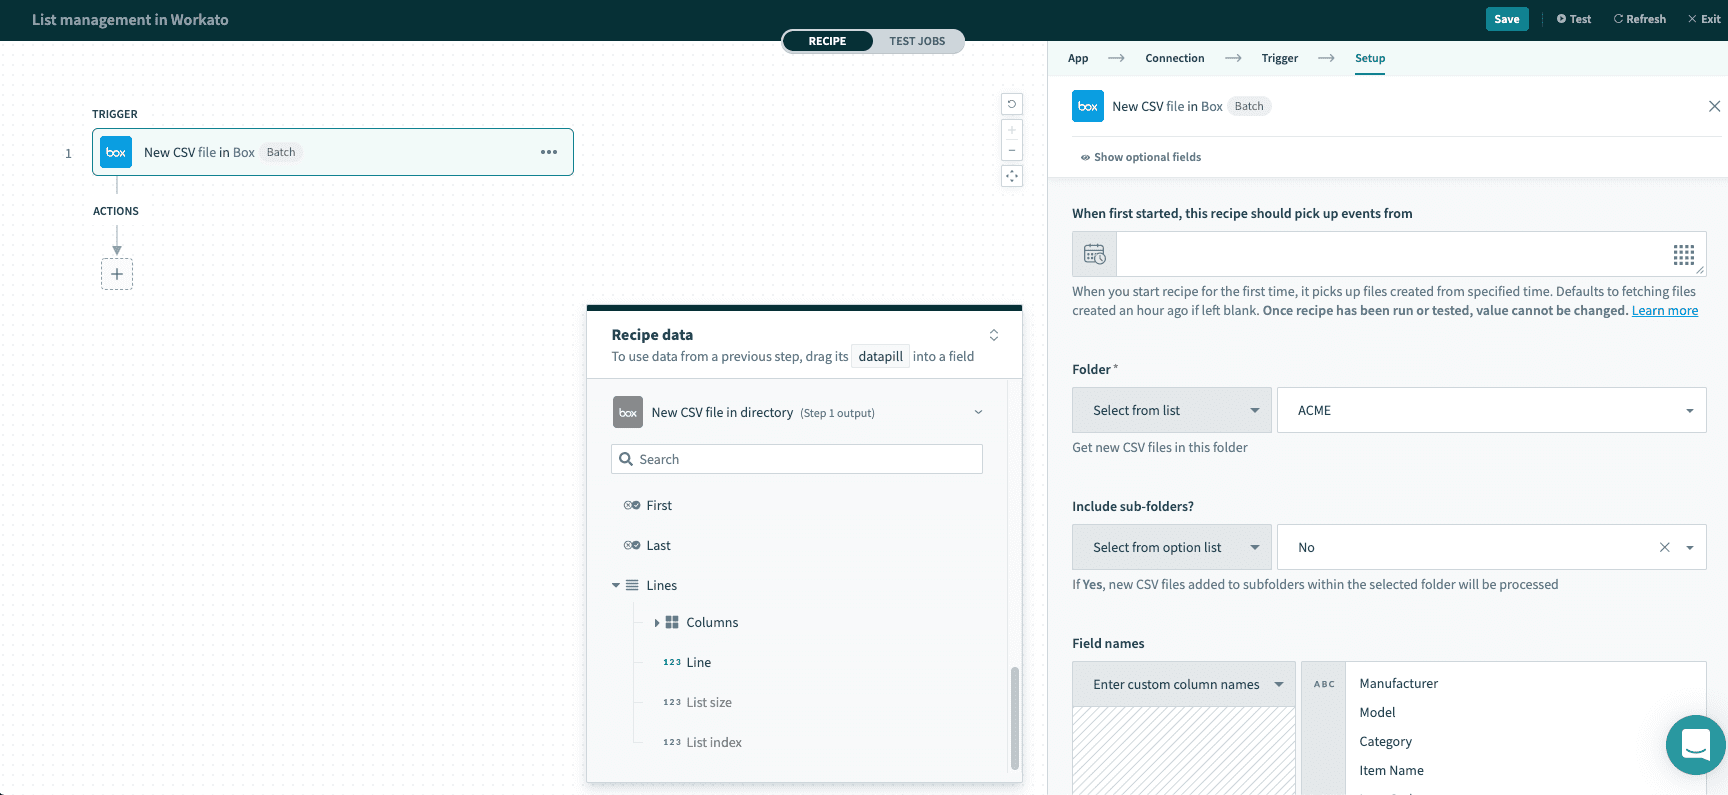Go to the Trigger tab
The width and height of the screenshot is (1728, 795).
(x=1280, y=58)
